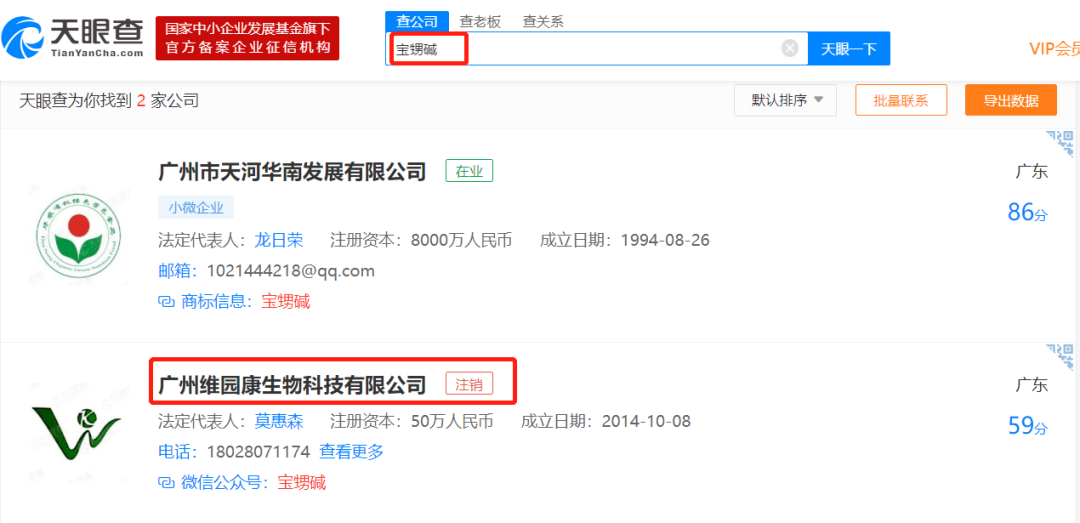Click 广东 region on first company
Viewport: 1080px width, 523px height.
[x=1032, y=172]
